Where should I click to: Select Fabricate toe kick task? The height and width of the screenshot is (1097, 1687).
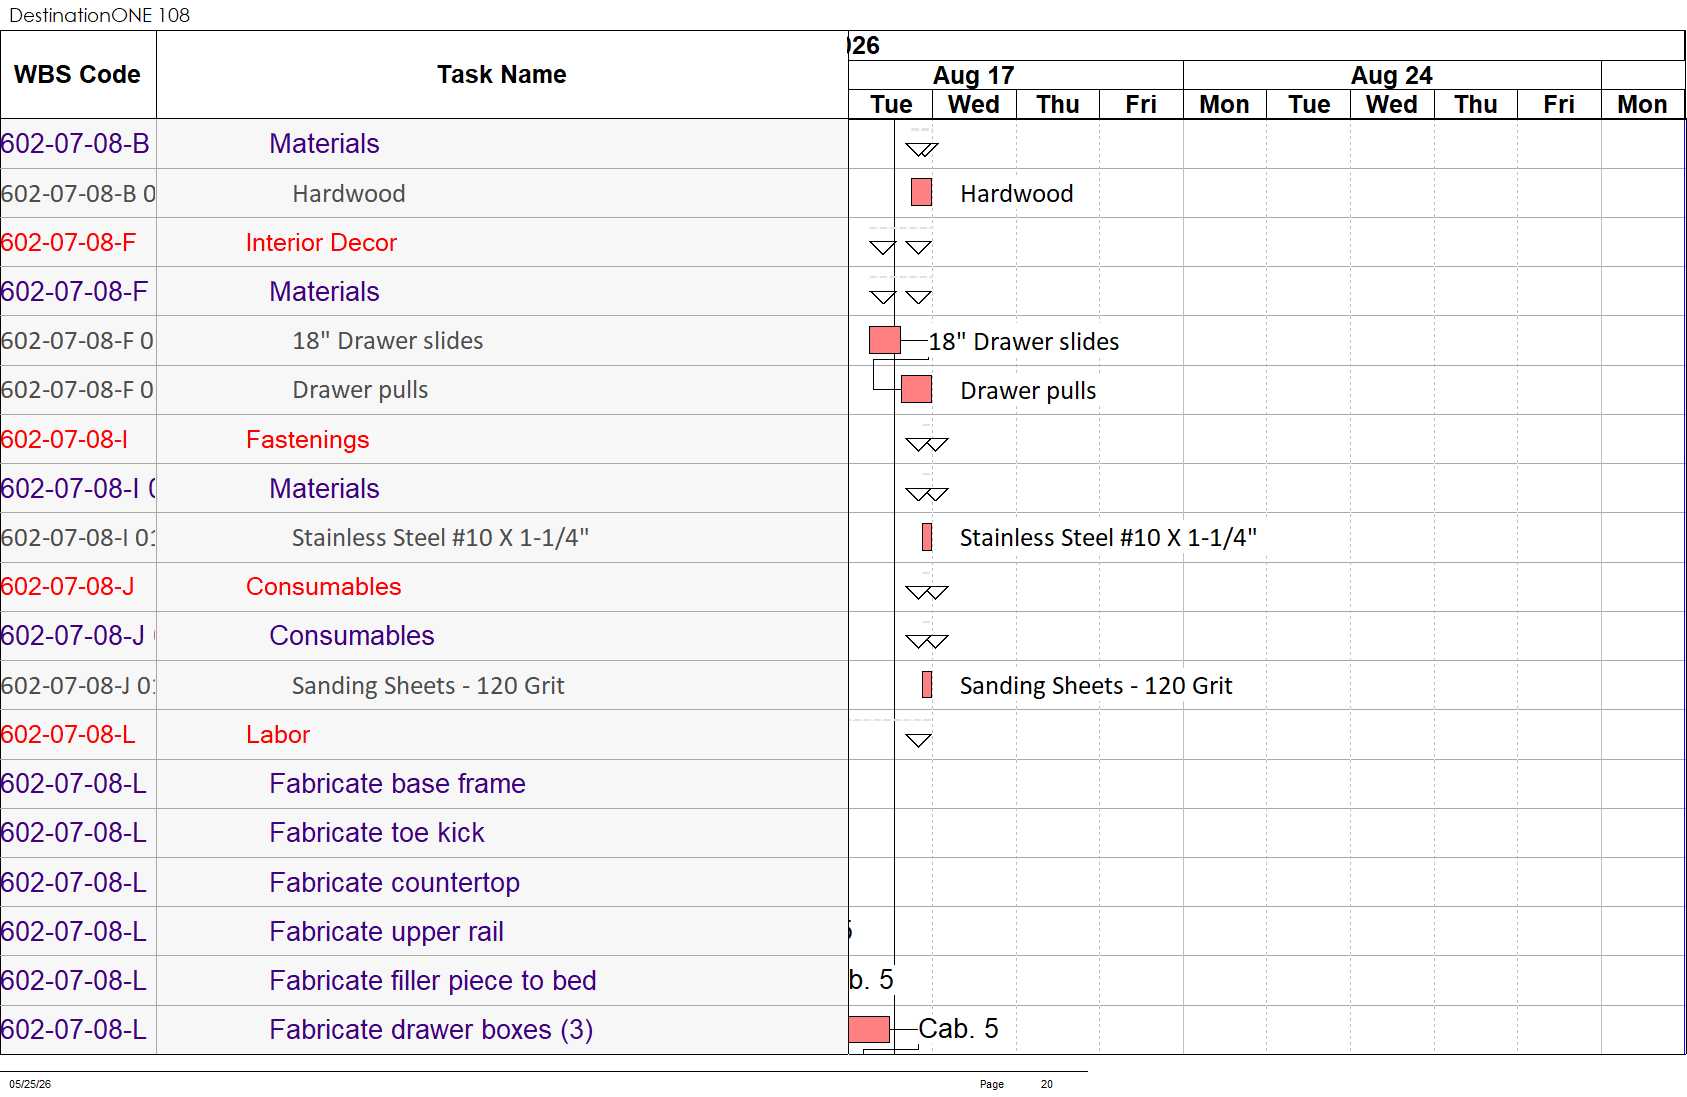(x=377, y=832)
